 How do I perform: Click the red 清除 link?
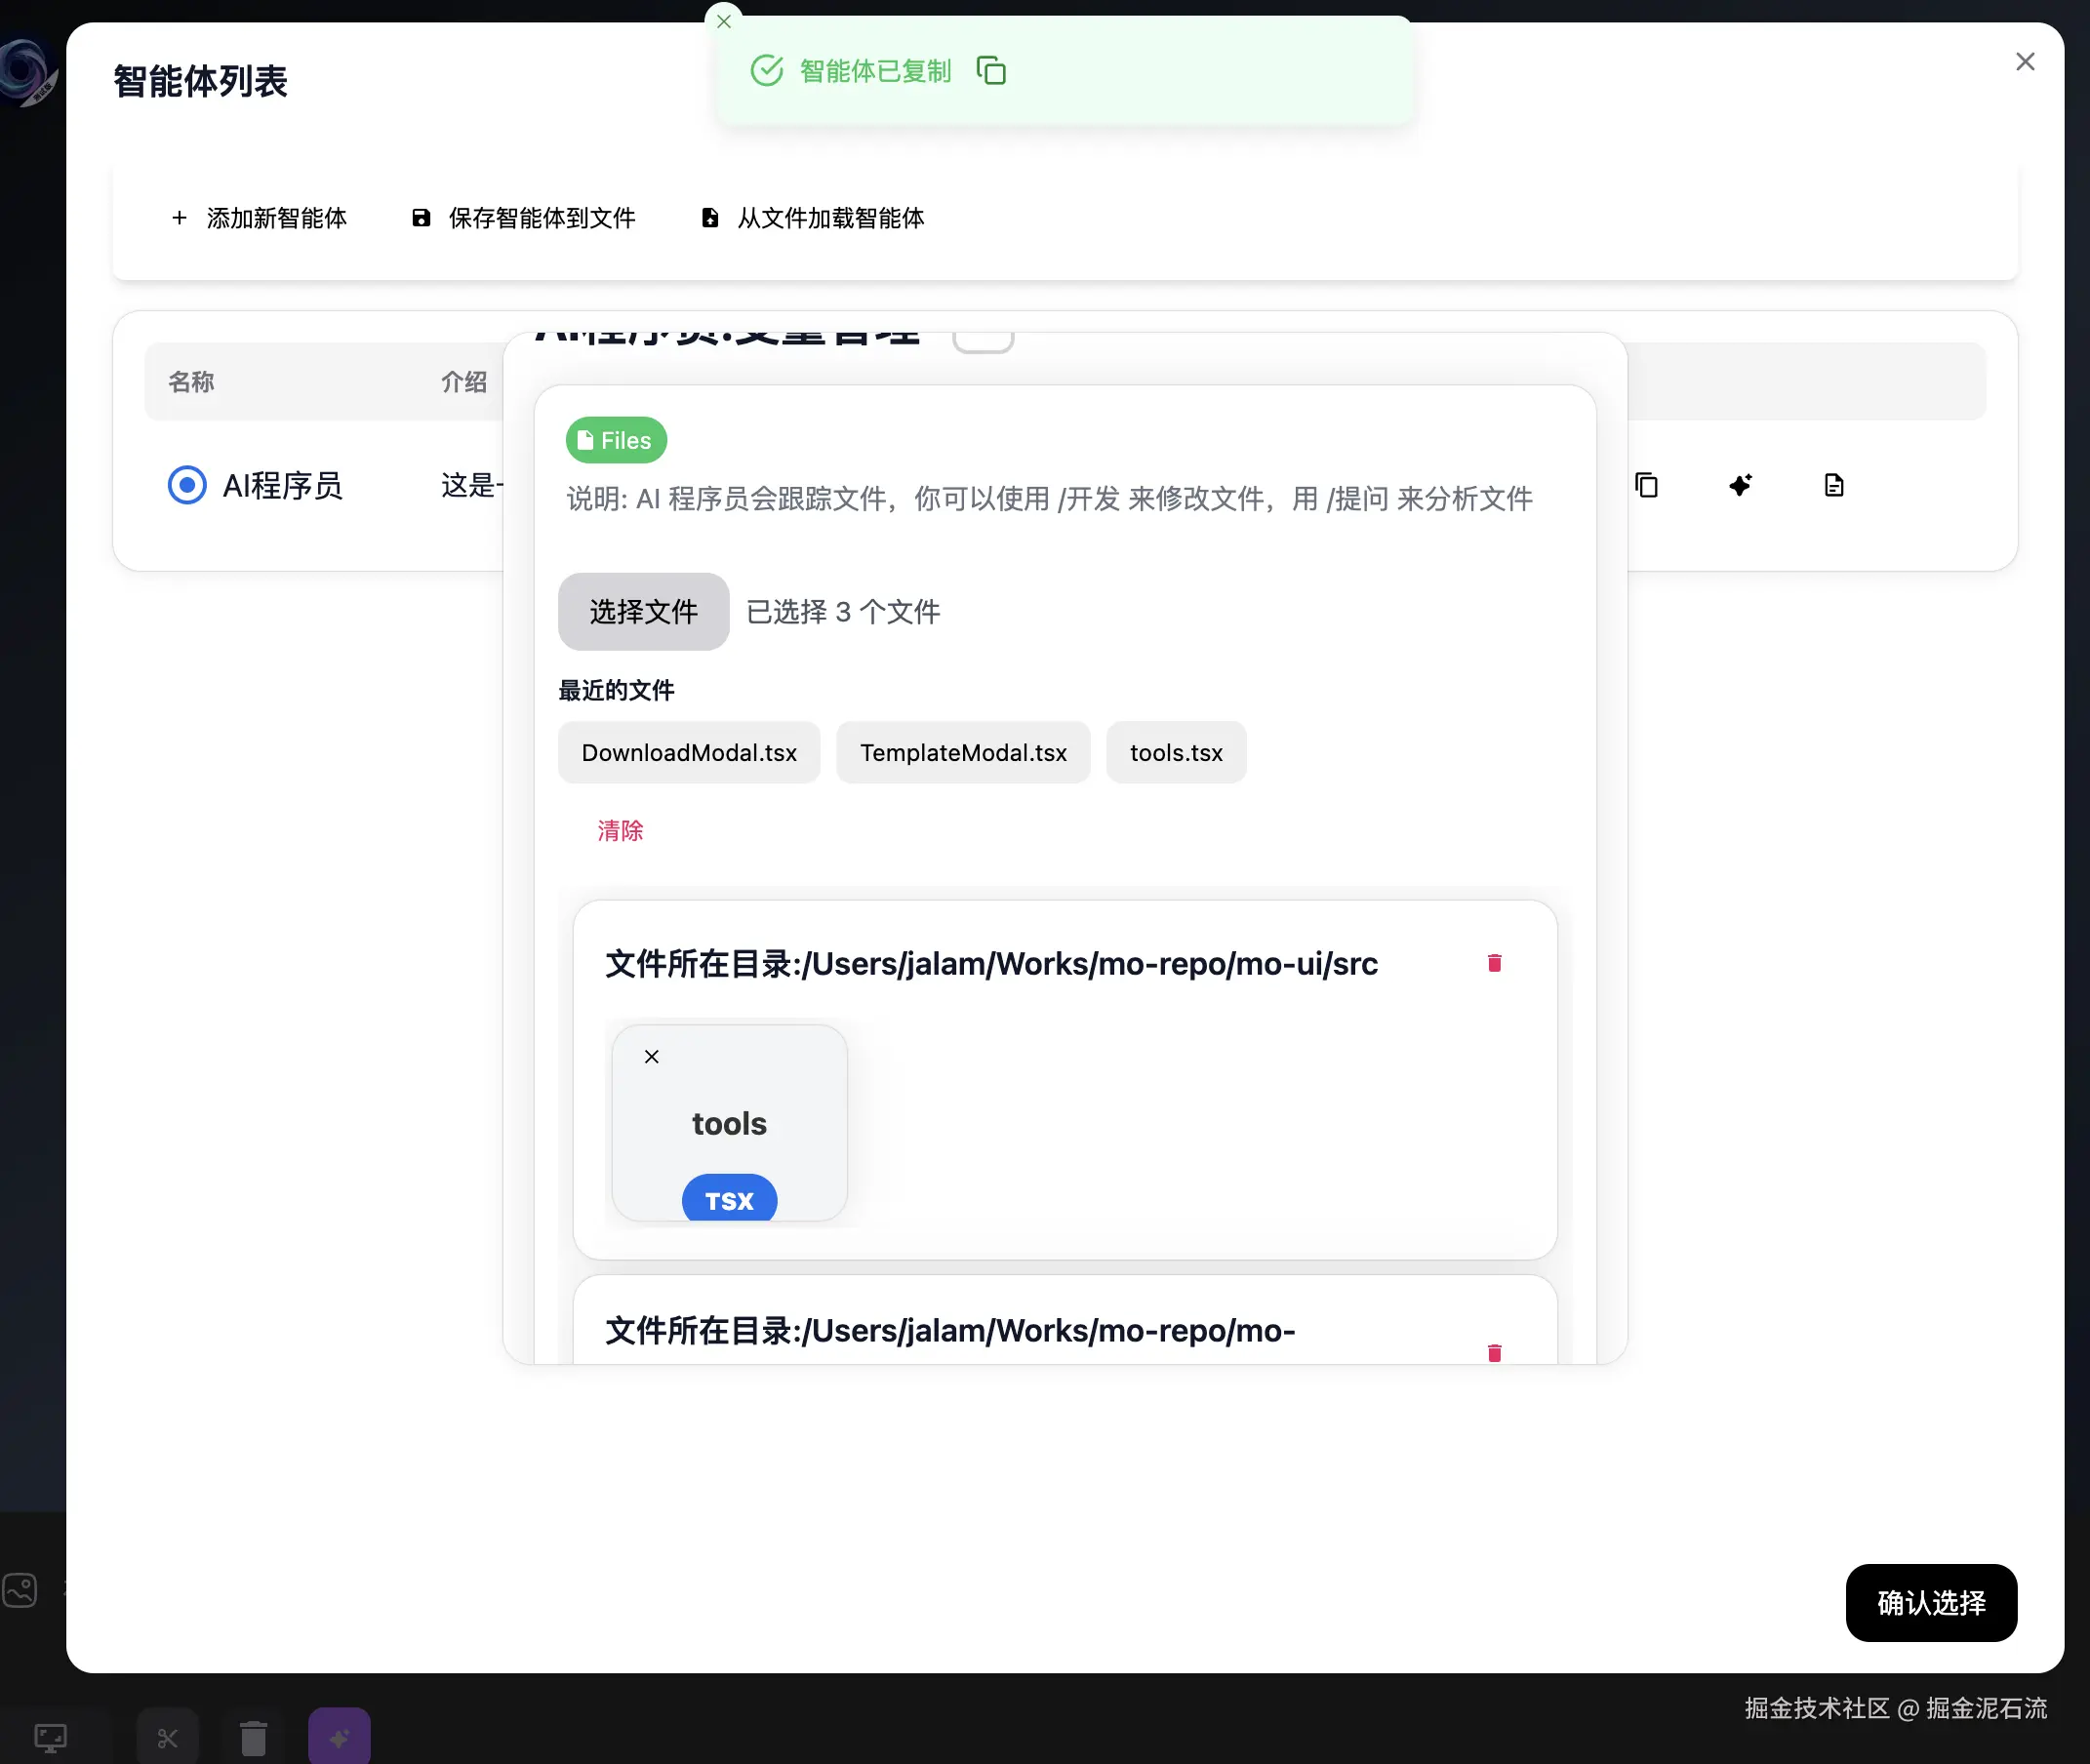(620, 830)
